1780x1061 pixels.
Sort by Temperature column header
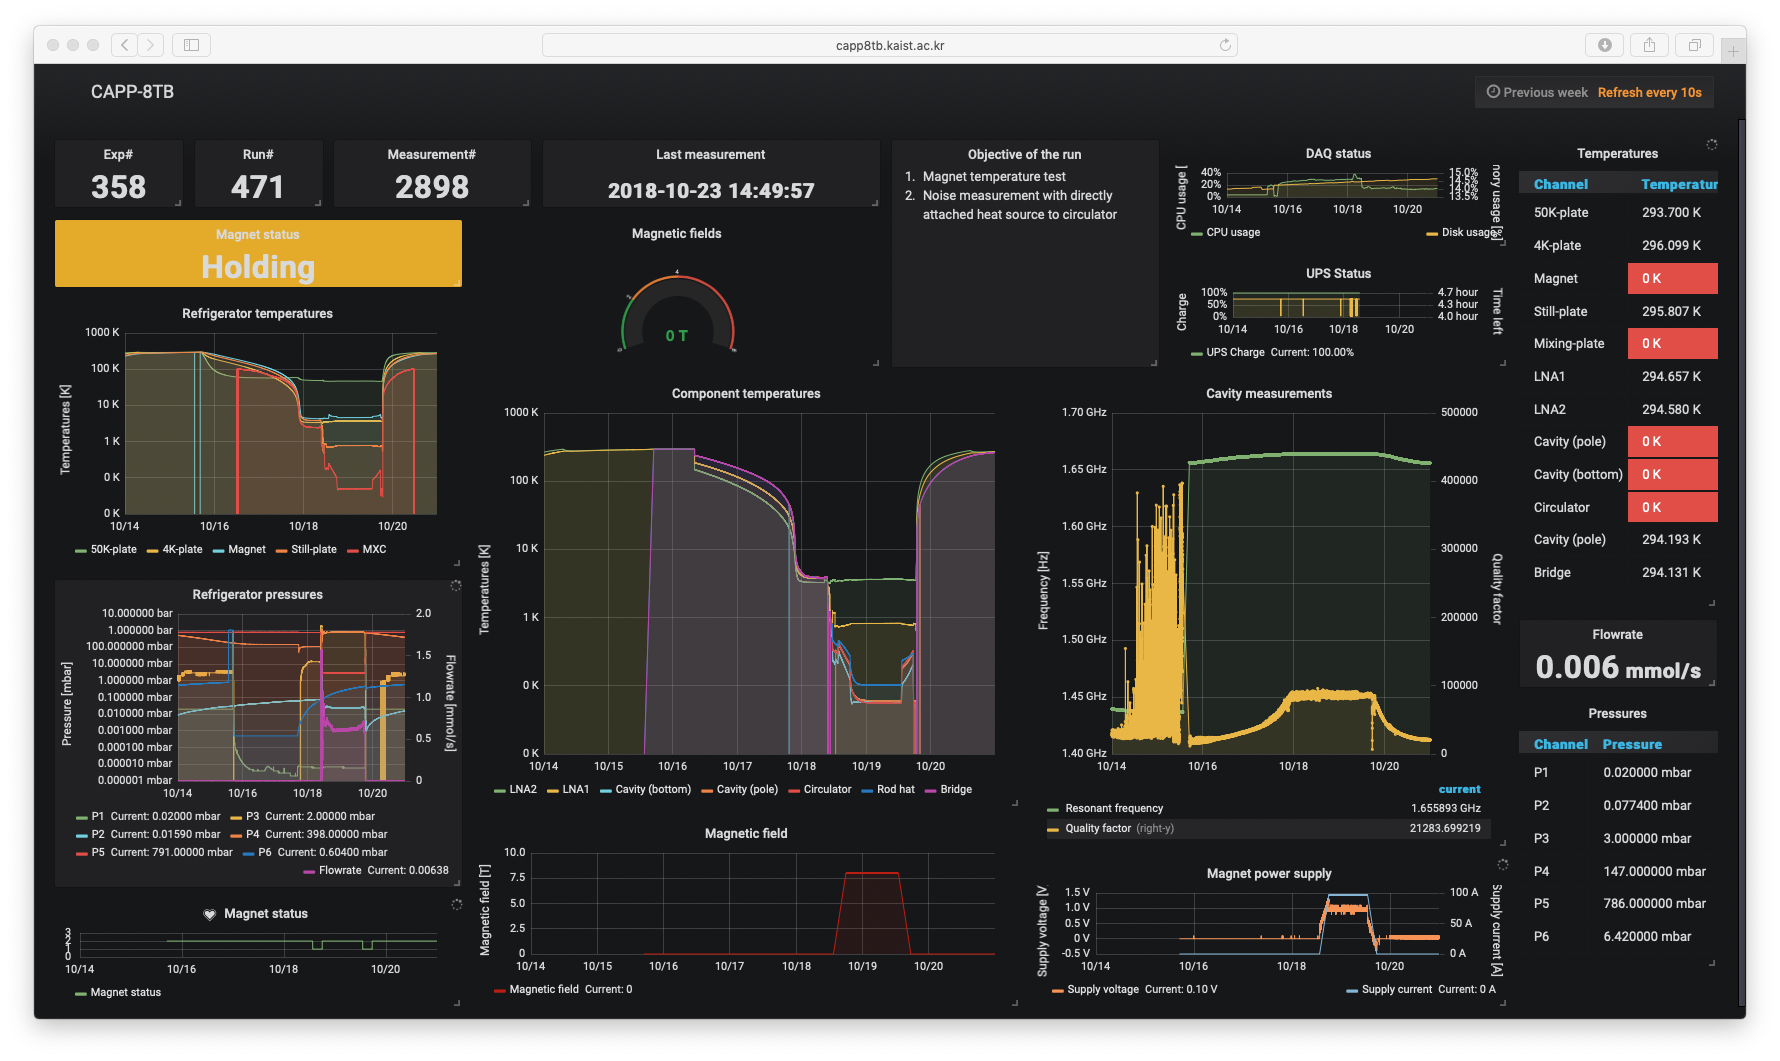[1679, 185]
